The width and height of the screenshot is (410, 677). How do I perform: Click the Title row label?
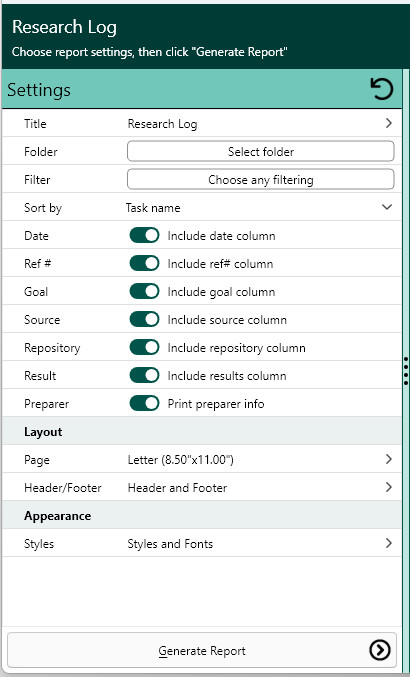click(x=35, y=123)
